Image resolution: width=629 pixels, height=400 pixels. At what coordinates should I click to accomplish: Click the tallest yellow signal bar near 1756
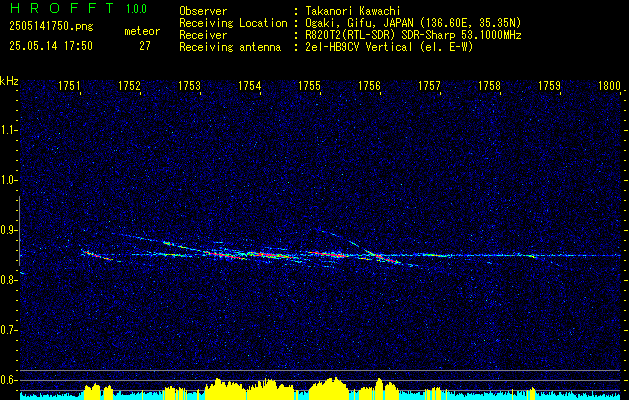point(379,387)
